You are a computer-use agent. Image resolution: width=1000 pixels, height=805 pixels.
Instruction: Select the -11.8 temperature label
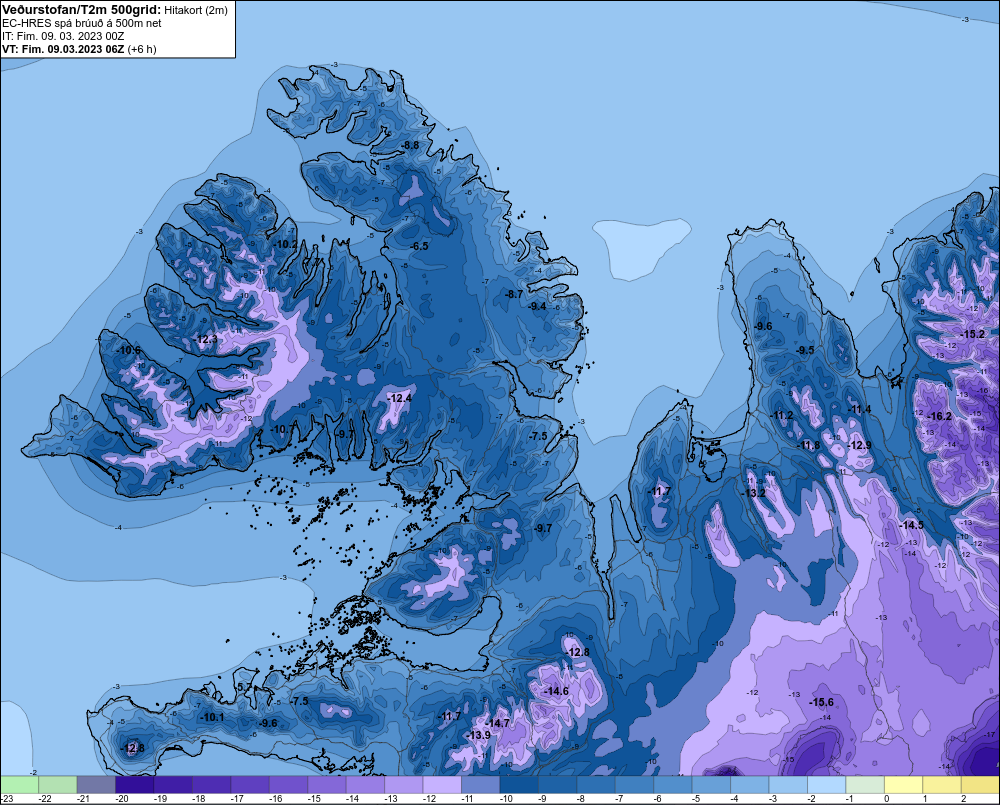point(808,445)
